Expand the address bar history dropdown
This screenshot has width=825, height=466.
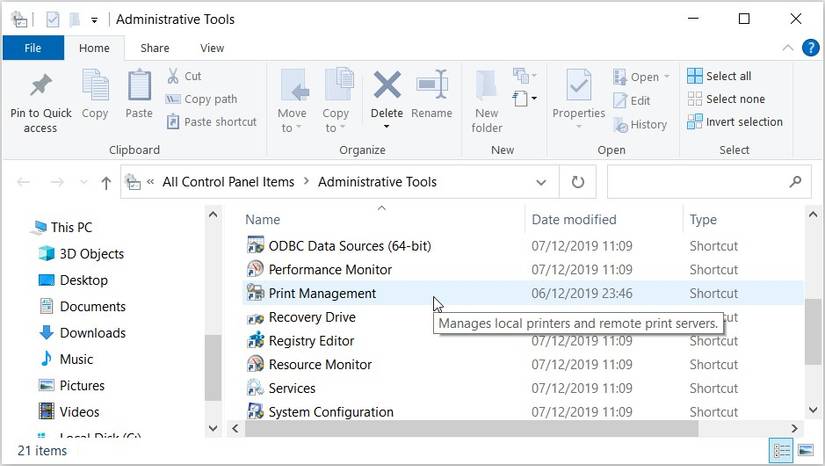point(541,183)
